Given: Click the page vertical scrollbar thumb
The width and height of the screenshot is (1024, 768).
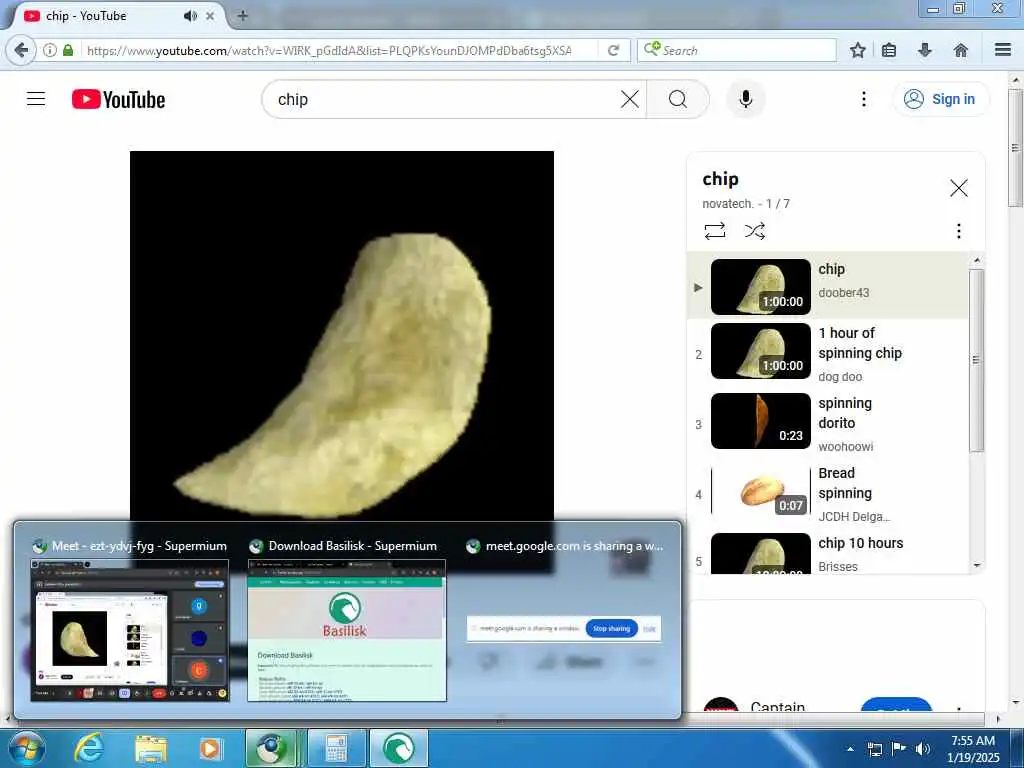Looking at the screenshot, I should (1015, 148).
